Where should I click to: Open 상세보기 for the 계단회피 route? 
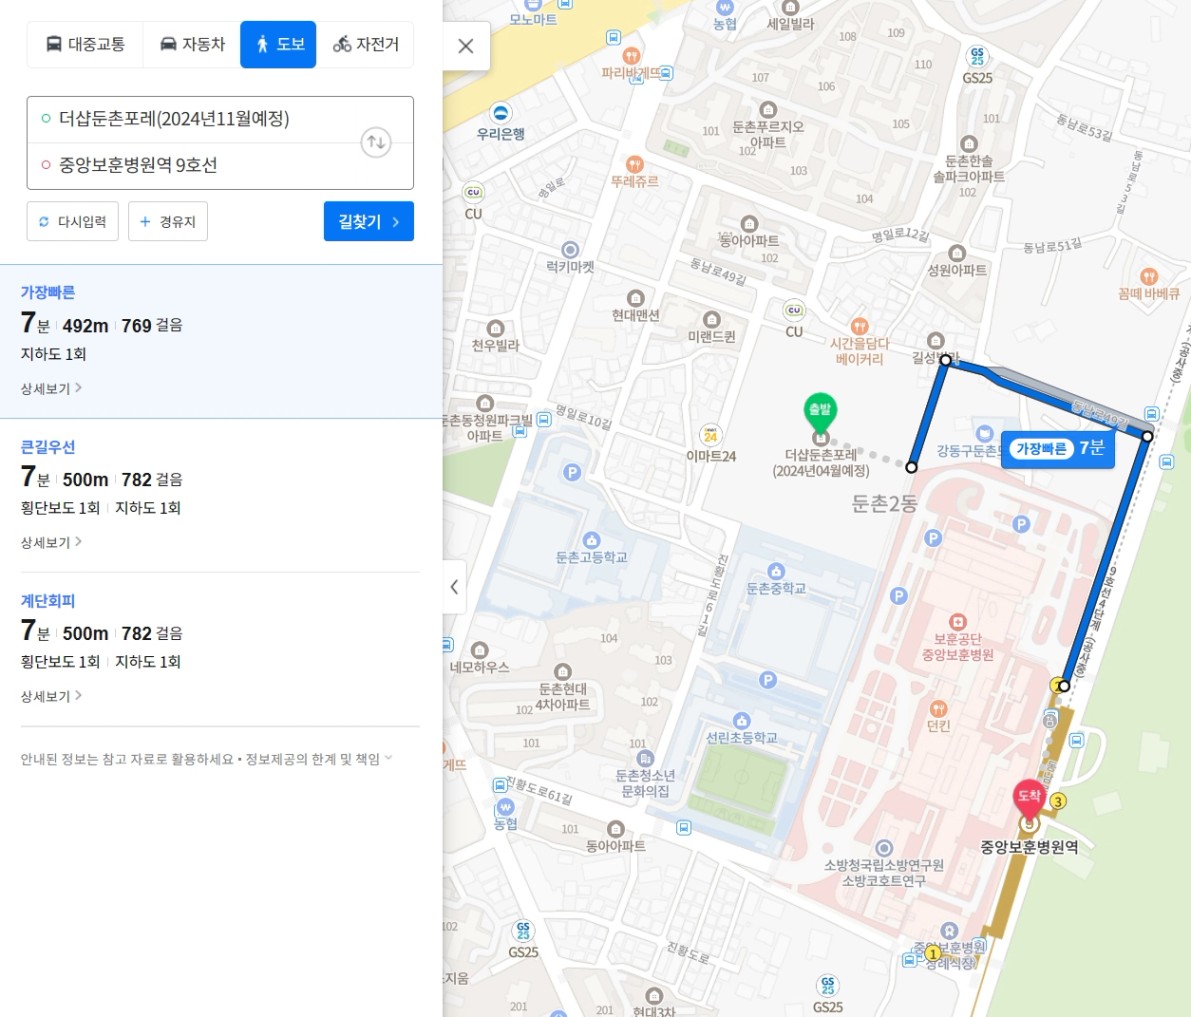51,696
